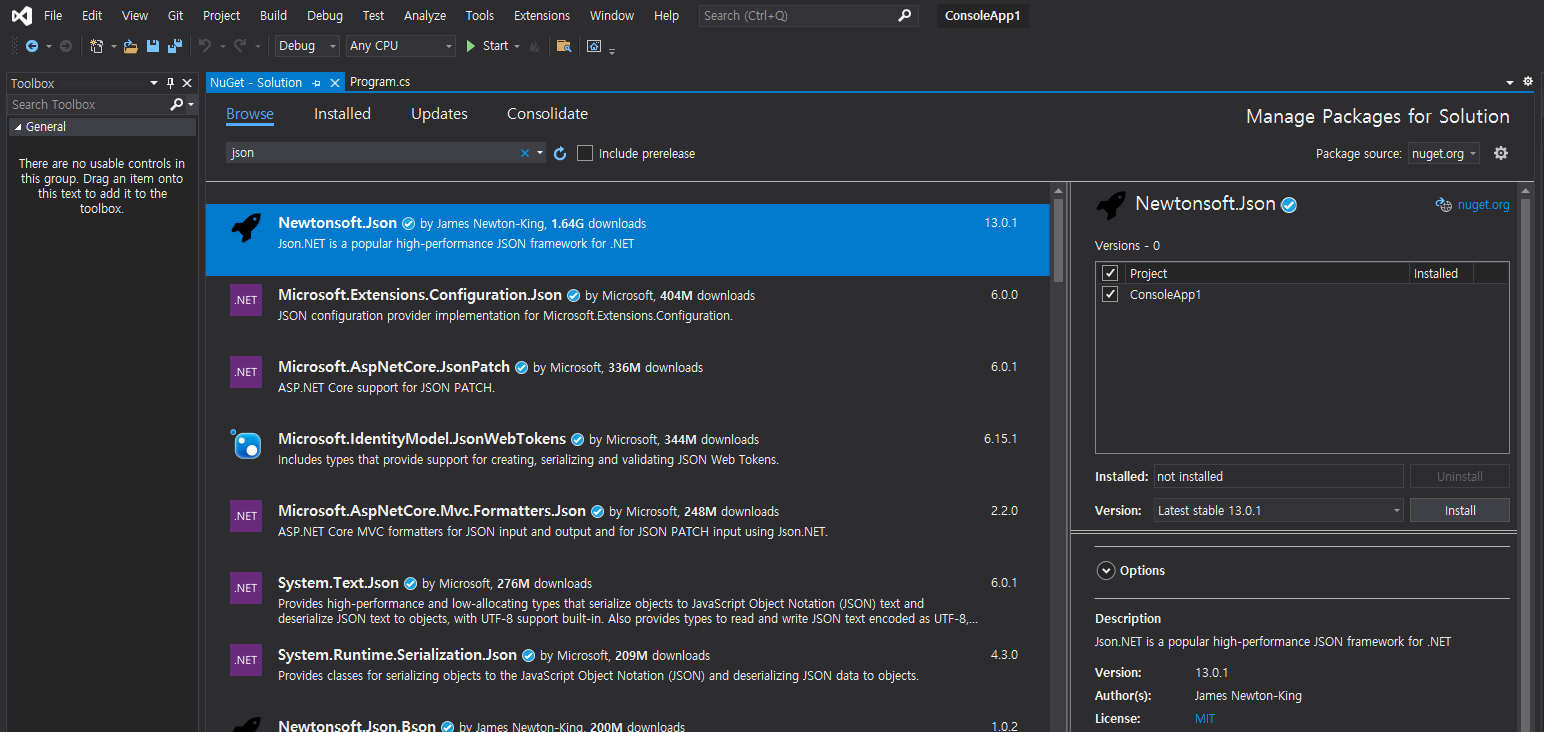
Task: Click the System.Text.Json .NET icon
Action: click(246, 588)
